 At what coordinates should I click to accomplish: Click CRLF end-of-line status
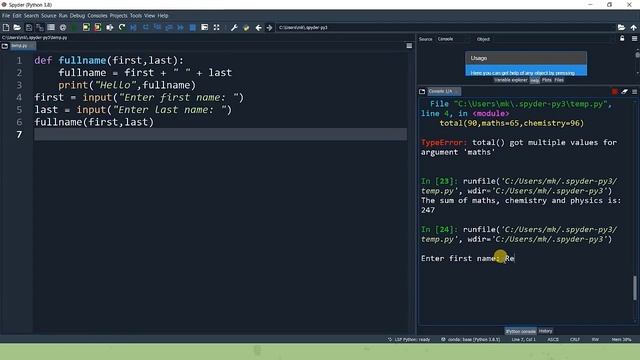coord(575,340)
